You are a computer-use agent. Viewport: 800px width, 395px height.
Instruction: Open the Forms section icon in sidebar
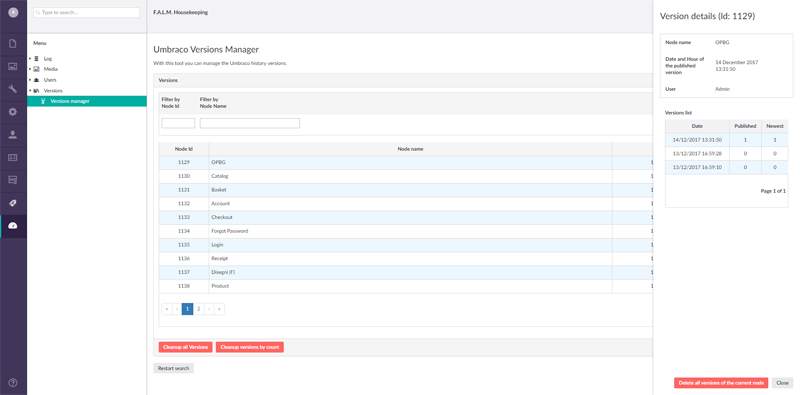click(13, 180)
